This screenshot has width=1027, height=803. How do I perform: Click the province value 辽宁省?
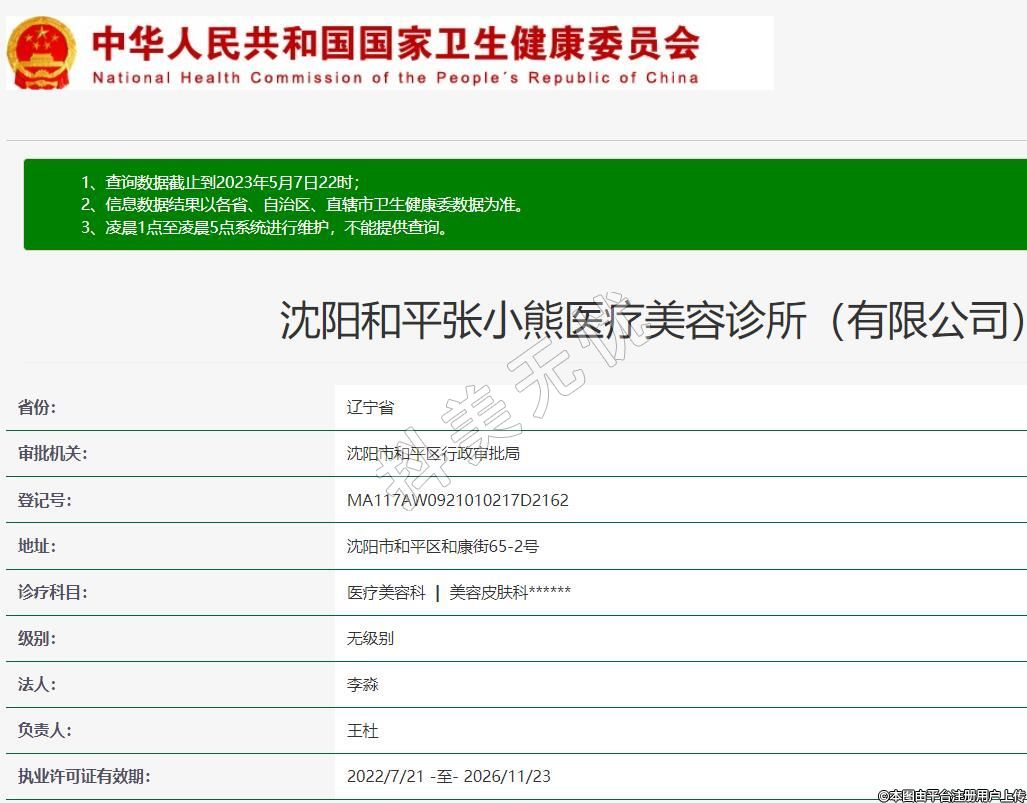[370, 408]
